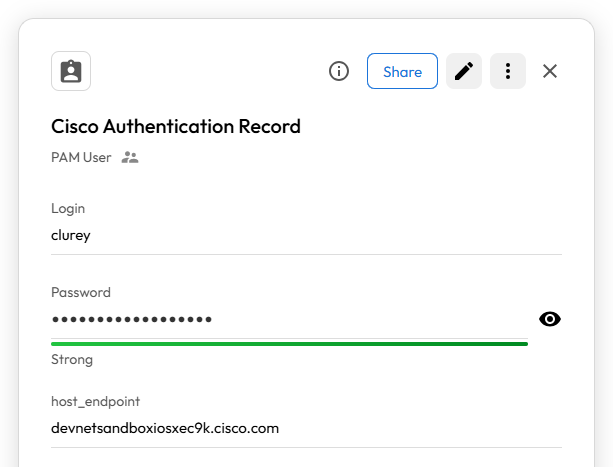Show the password with eye icon
Image resolution: width=613 pixels, height=467 pixels.
tap(550, 319)
